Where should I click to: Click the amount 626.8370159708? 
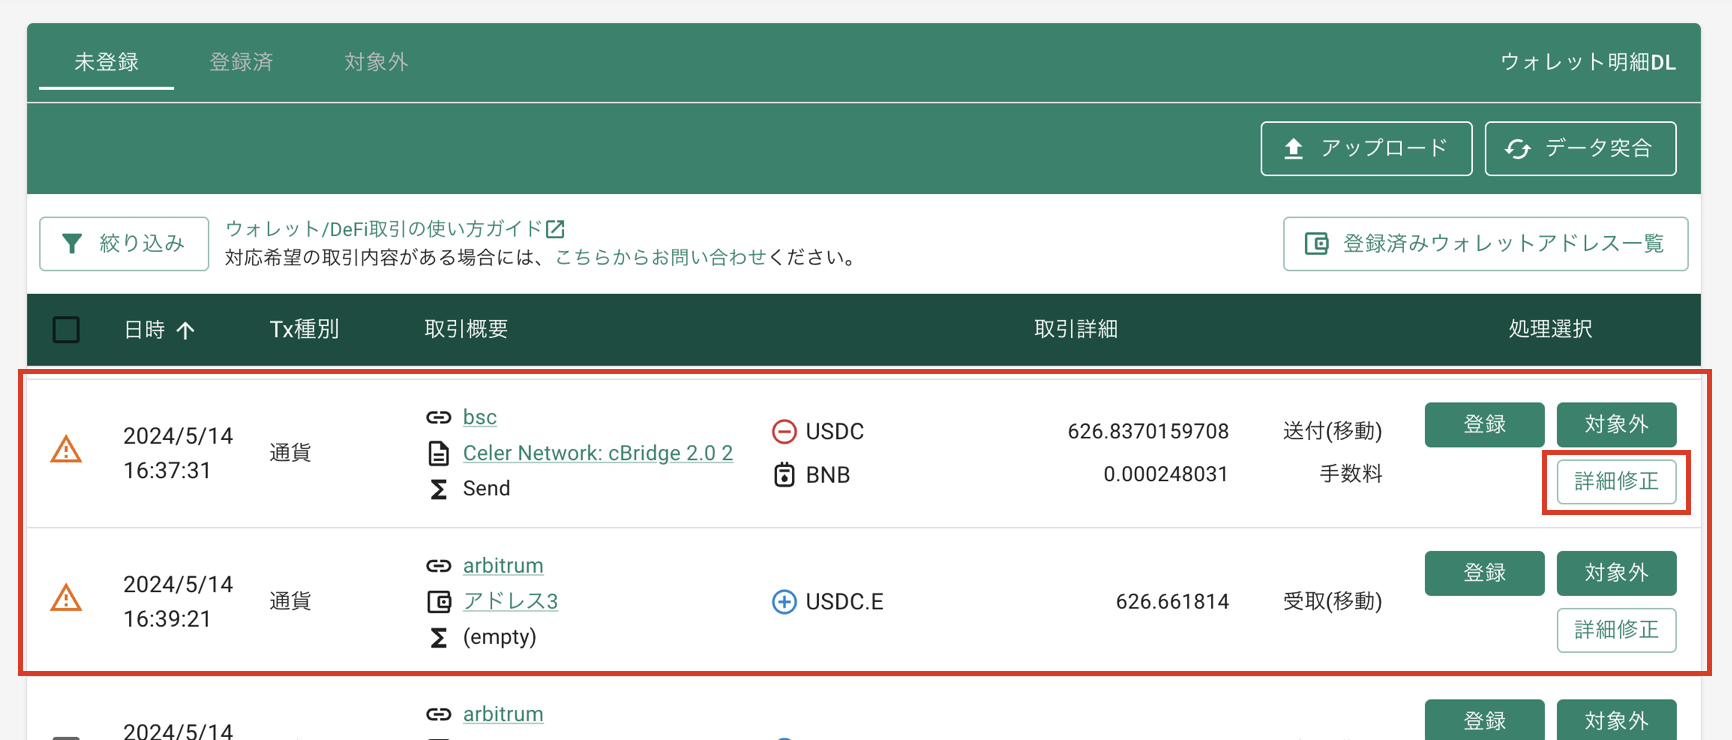click(1148, 431)
